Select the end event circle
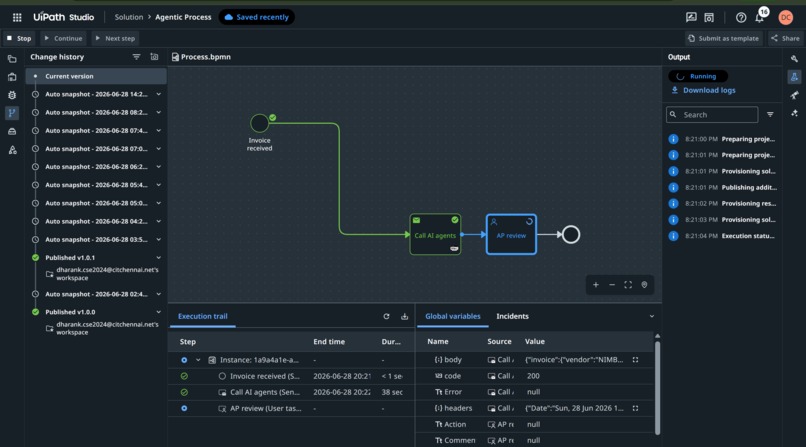806x447 pixels. [571, 234]
